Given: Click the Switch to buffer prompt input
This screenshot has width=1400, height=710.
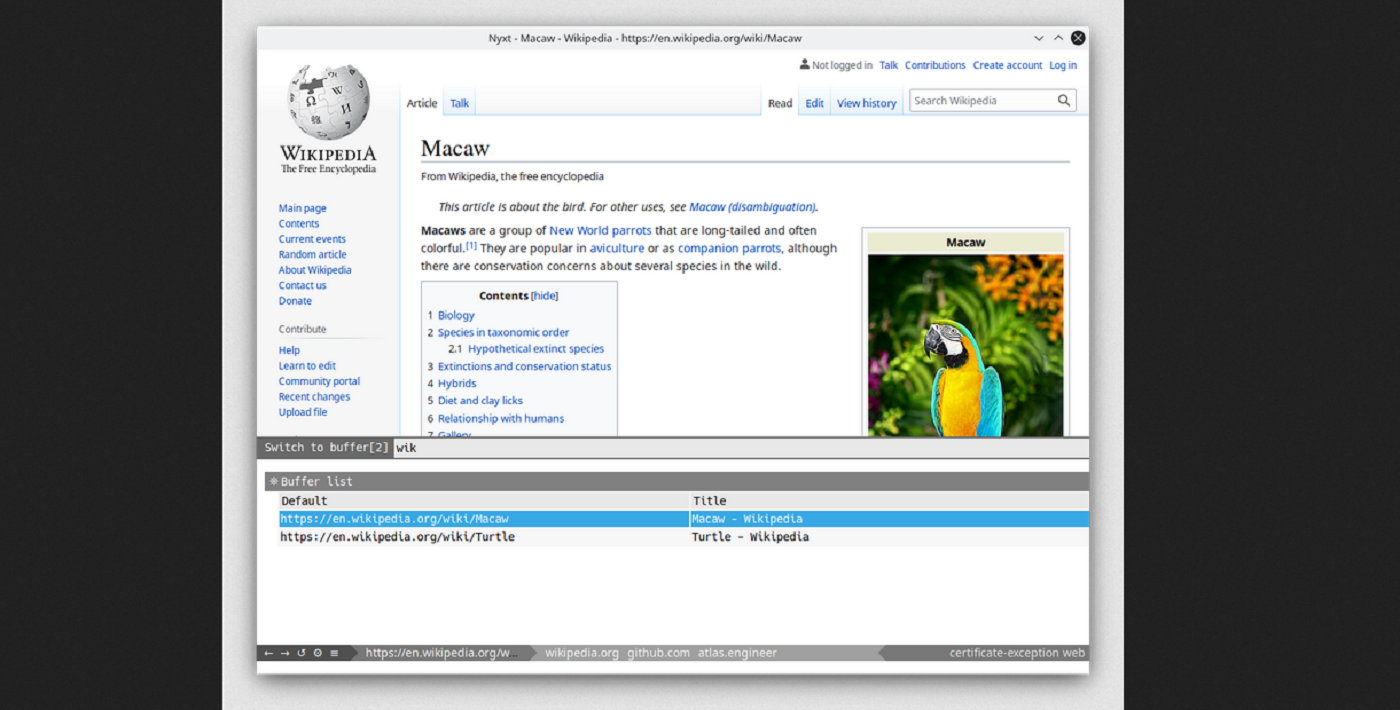Looking at the screenshot, I should 740,447.
